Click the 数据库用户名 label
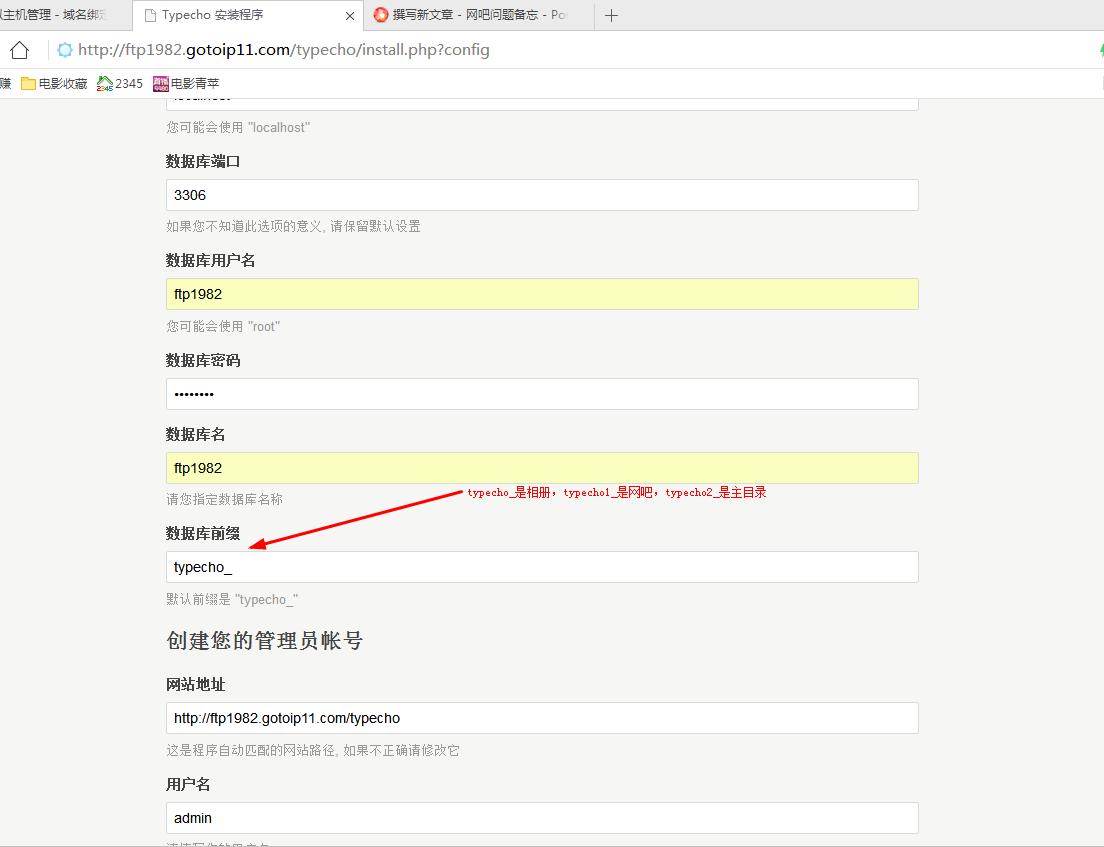This screenshot has width=1104, height=847. point(211,261)
